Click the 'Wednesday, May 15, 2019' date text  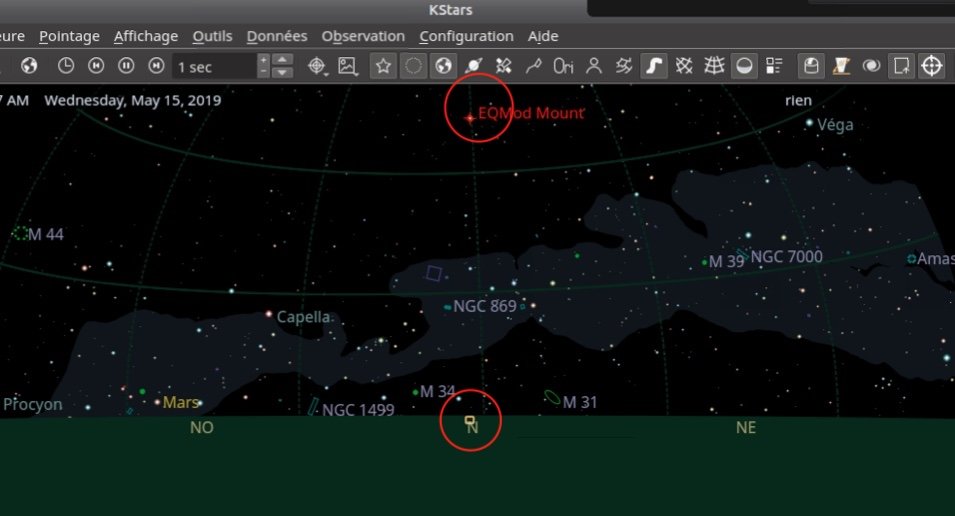click(x=133, y=101)
